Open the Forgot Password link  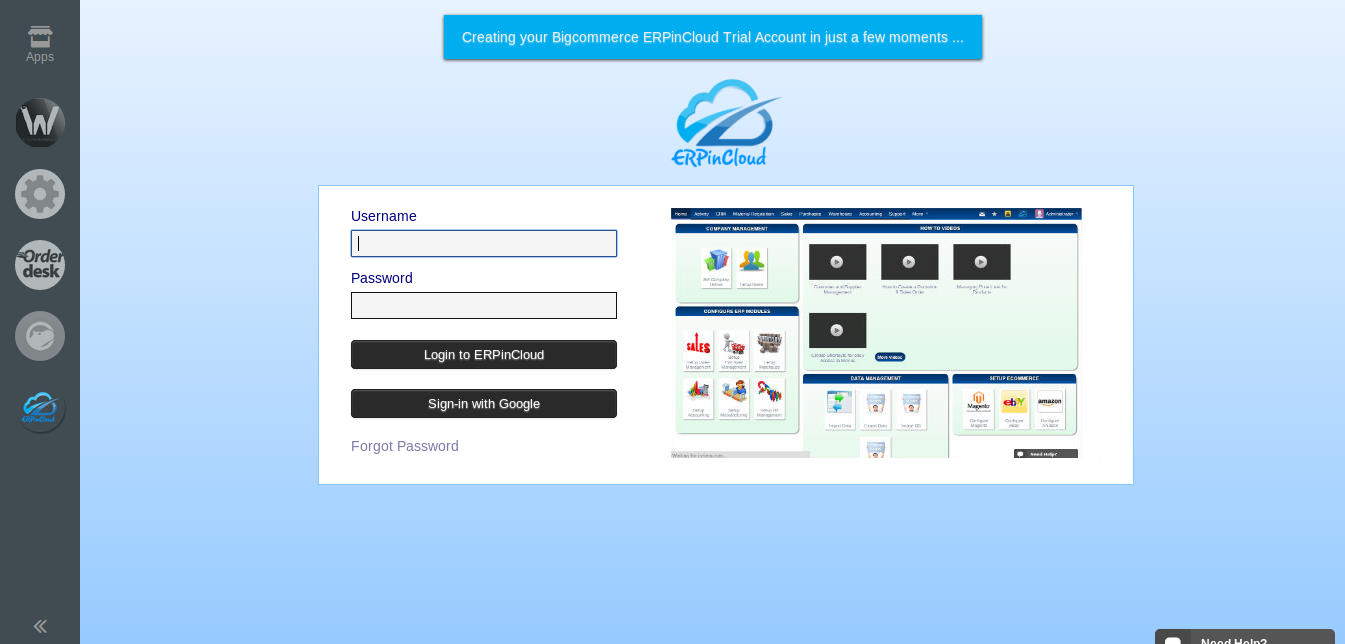click(404, 446)
